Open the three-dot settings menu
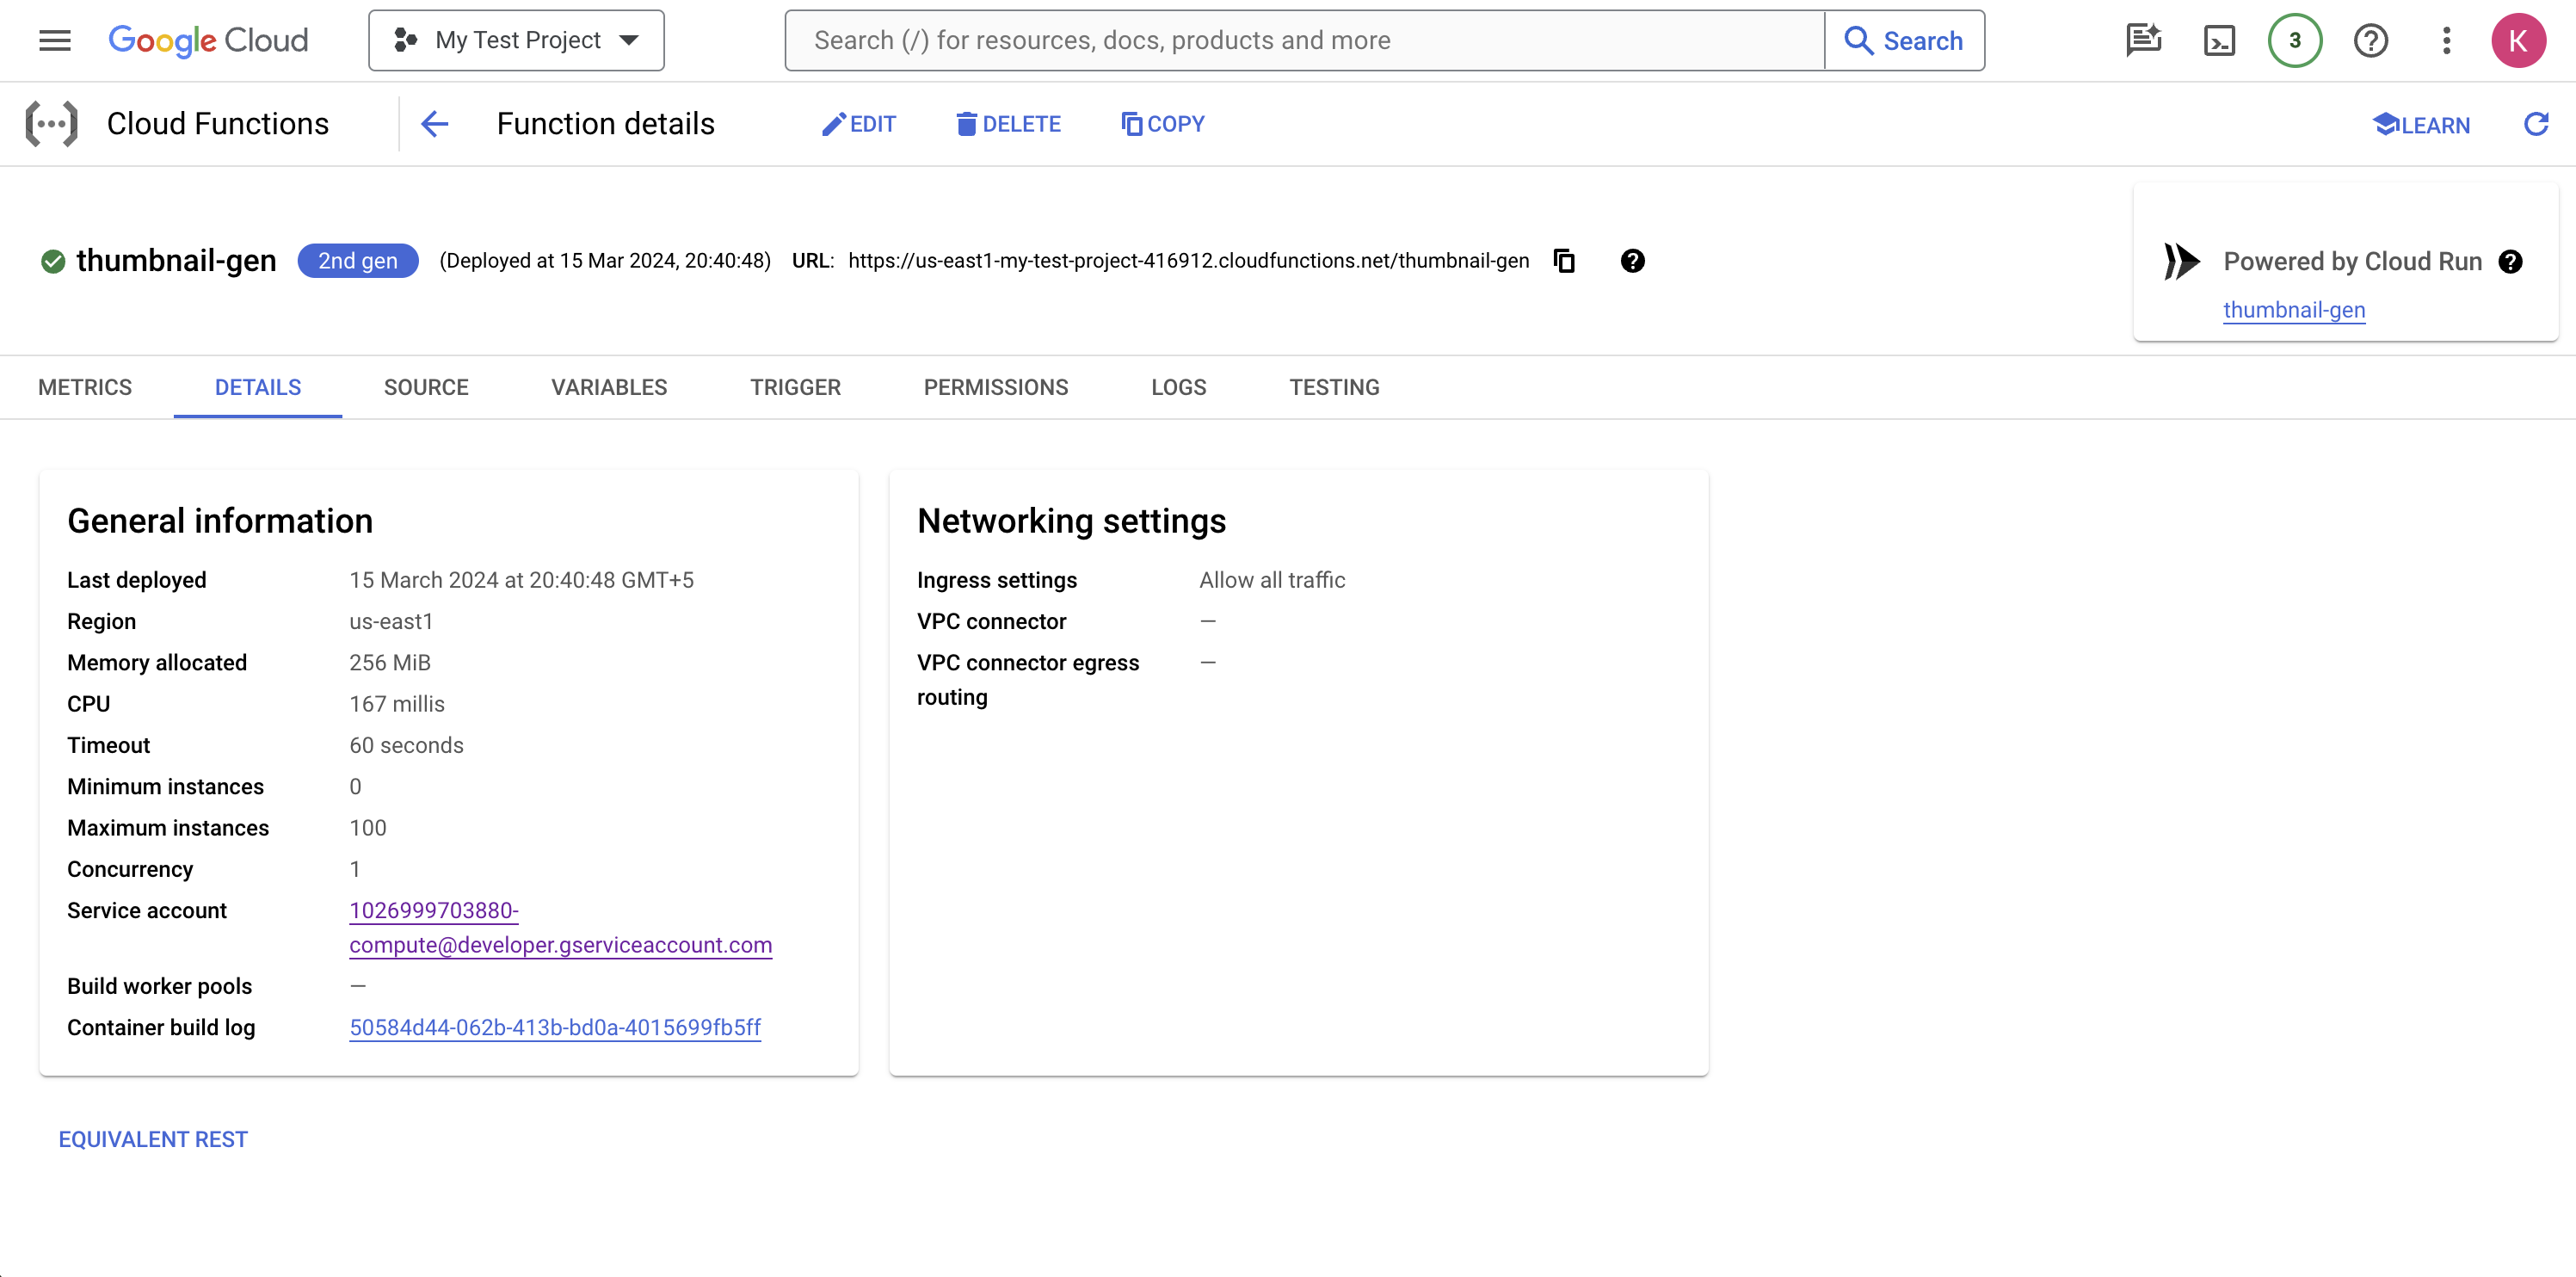Viewport: 2576px width, 1277px height. pos(2446,41)
